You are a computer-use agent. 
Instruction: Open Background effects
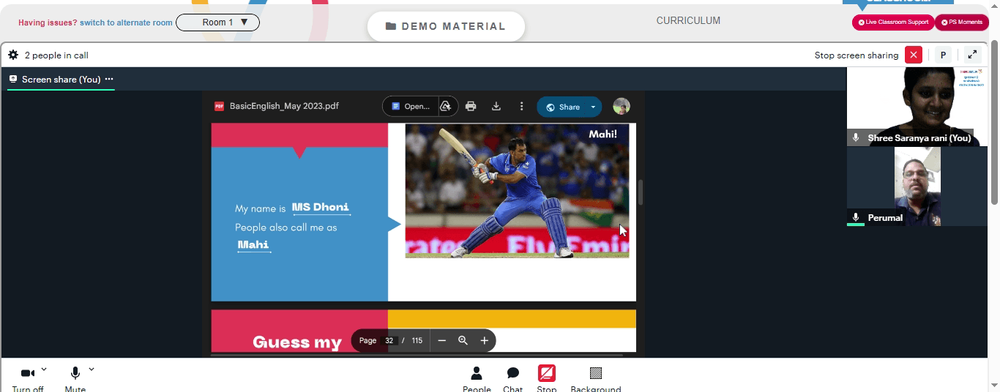tap(596, 379)
